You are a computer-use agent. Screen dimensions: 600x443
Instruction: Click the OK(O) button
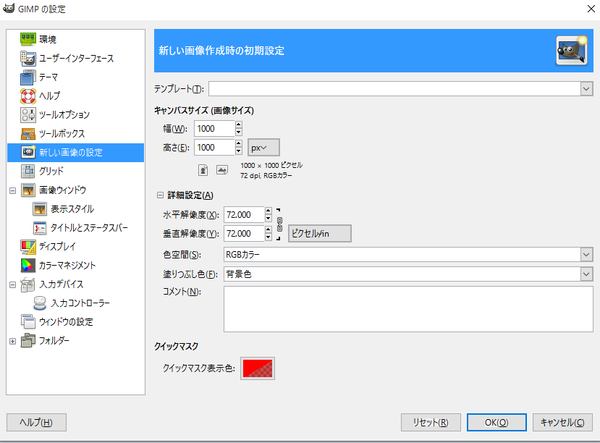pos(496,422)
